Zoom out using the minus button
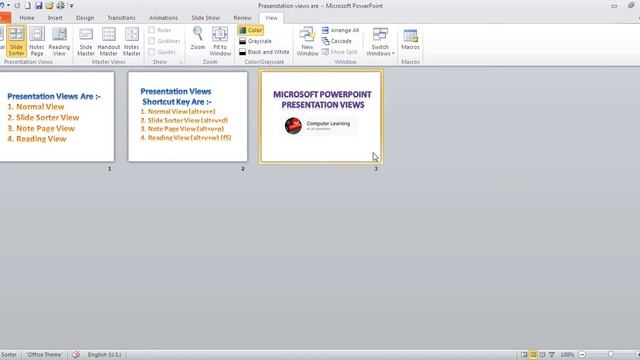Image resolution: width=640 pixels, height=360 pixels. 582,355
